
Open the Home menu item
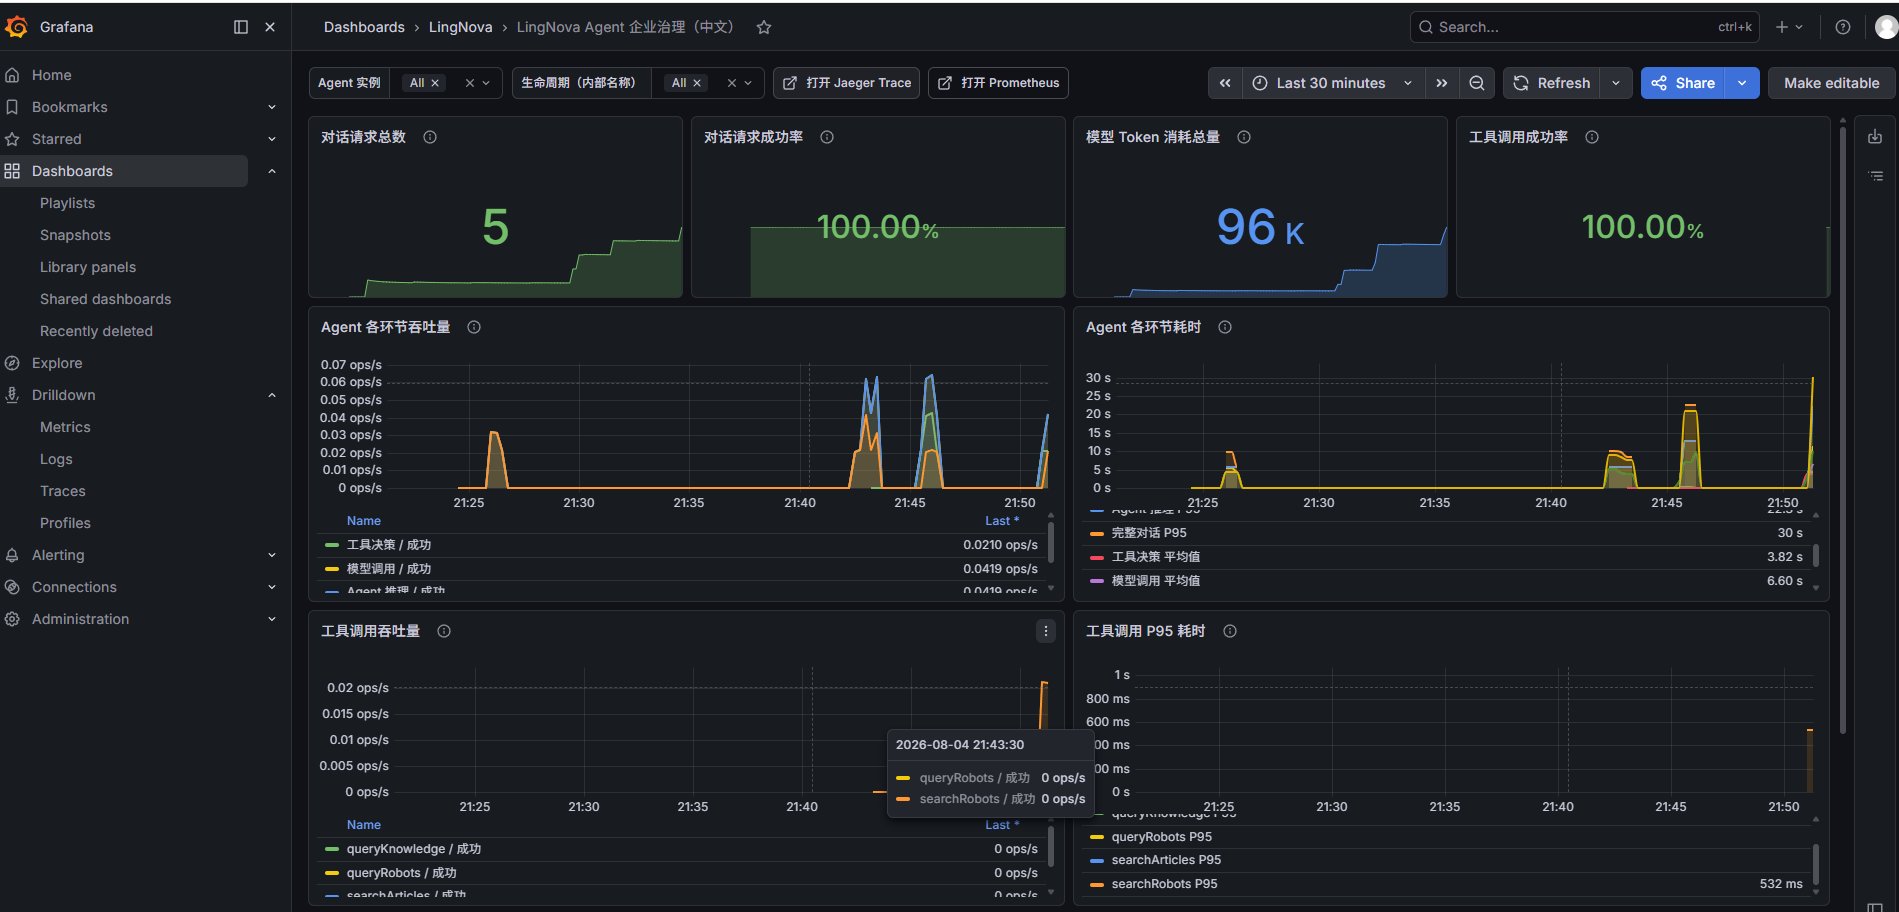click(x=51, y=75)
